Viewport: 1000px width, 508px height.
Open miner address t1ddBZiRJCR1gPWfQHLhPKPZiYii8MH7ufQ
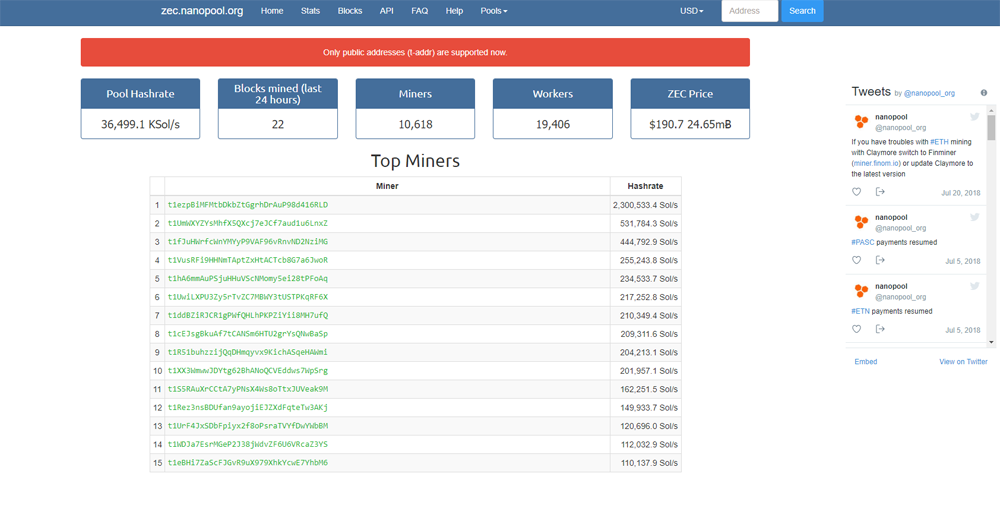(x=247, y=316)
